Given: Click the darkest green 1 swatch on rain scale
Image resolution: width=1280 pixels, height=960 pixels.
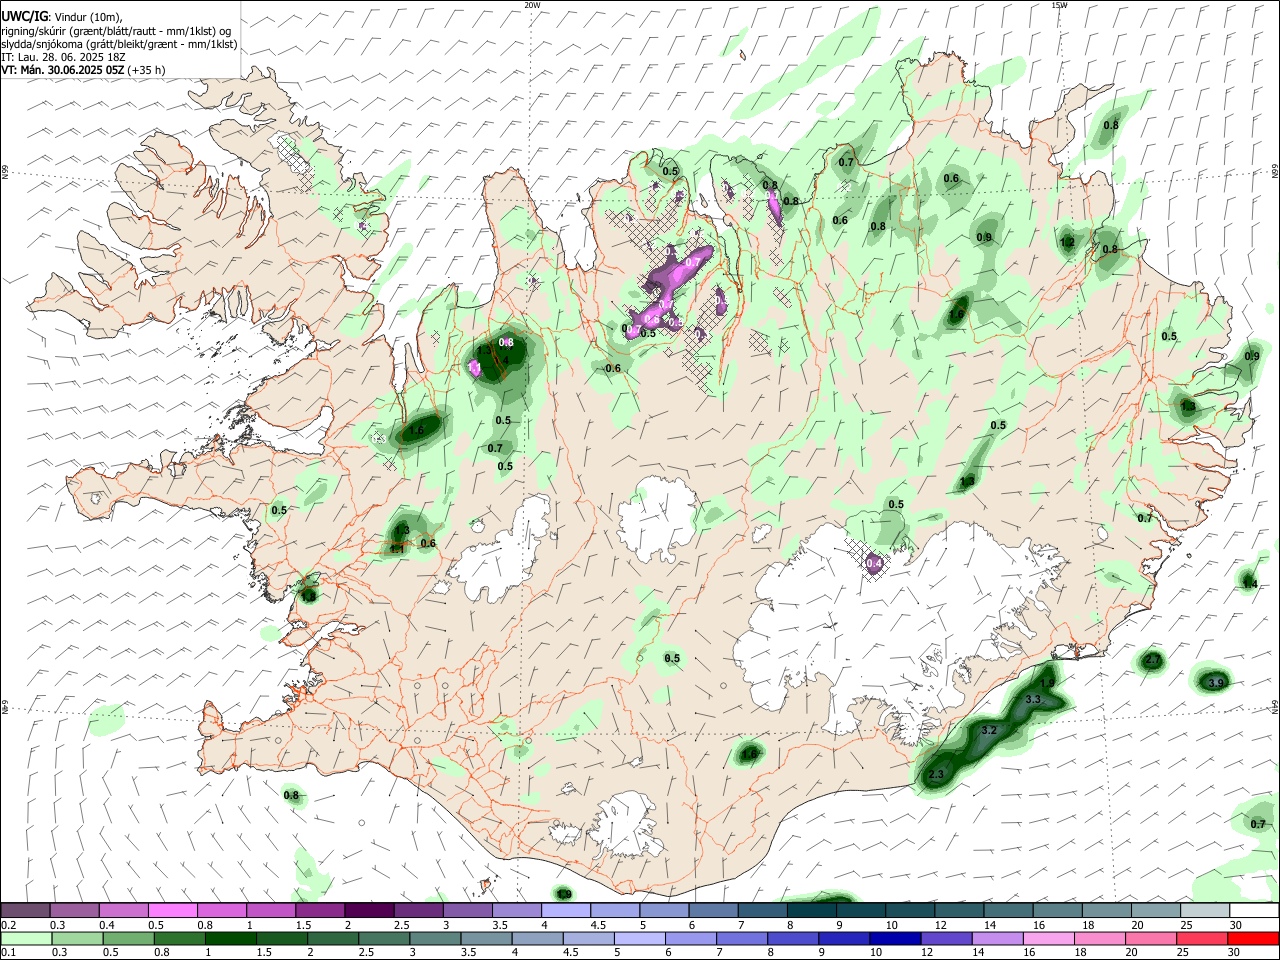Looking at the screenshot, I should [x=229, y=938].
